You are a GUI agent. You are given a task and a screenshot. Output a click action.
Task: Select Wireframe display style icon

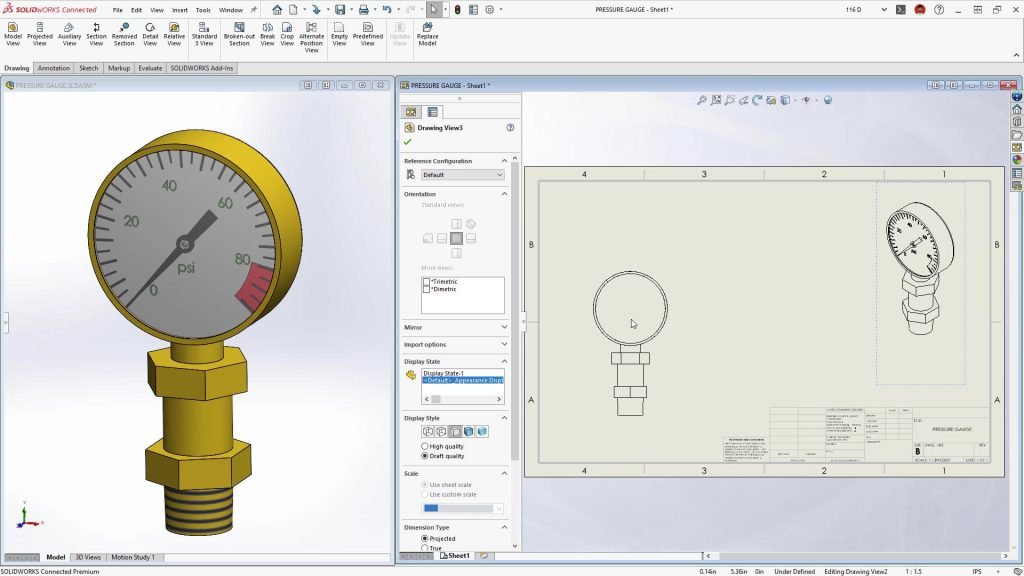pos(428,432)
